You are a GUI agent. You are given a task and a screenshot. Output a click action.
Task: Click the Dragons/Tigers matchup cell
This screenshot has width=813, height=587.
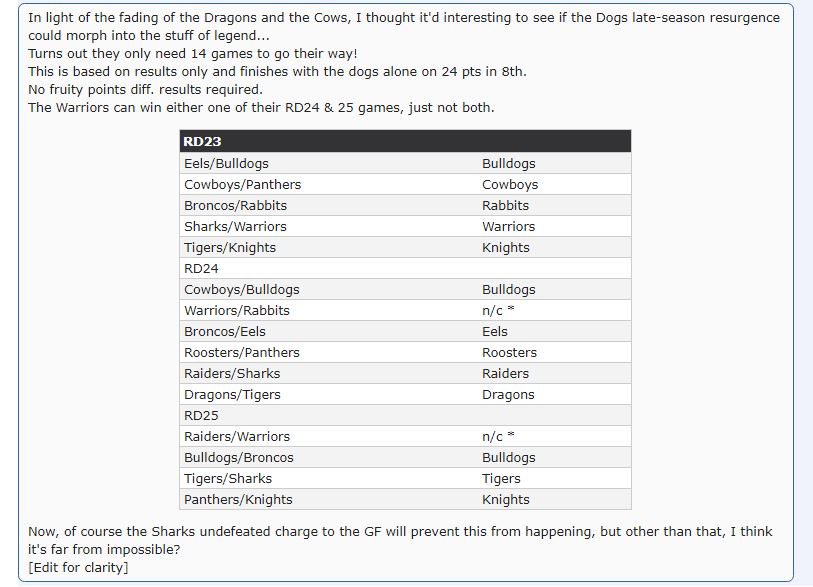(232, 394)
